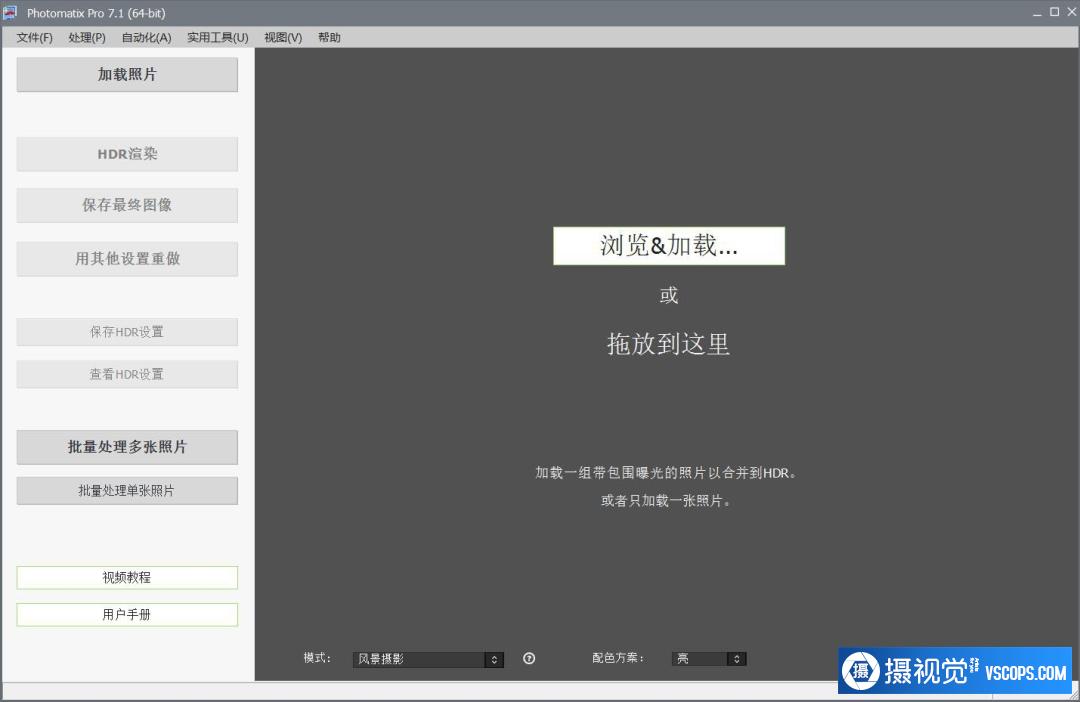
Task: Click the 用其他设置重做 button
Action: (x=127, y=259)
